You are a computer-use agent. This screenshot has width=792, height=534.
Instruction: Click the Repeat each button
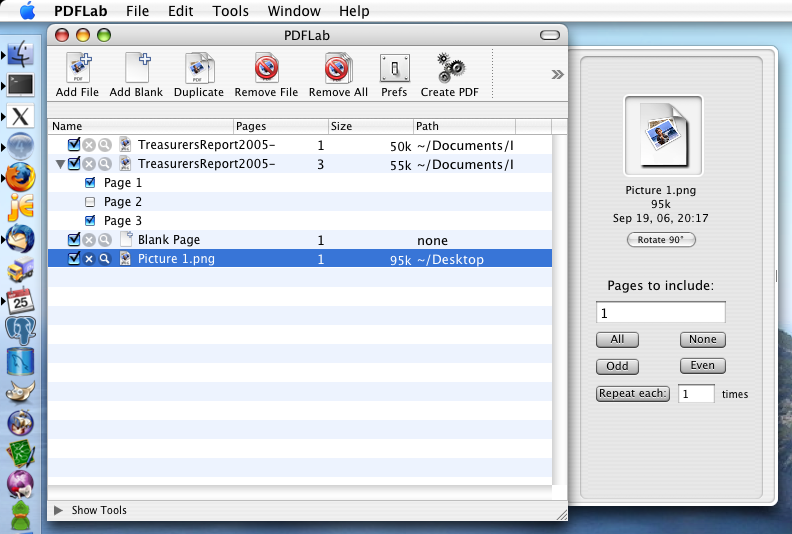tap(633, 394)
